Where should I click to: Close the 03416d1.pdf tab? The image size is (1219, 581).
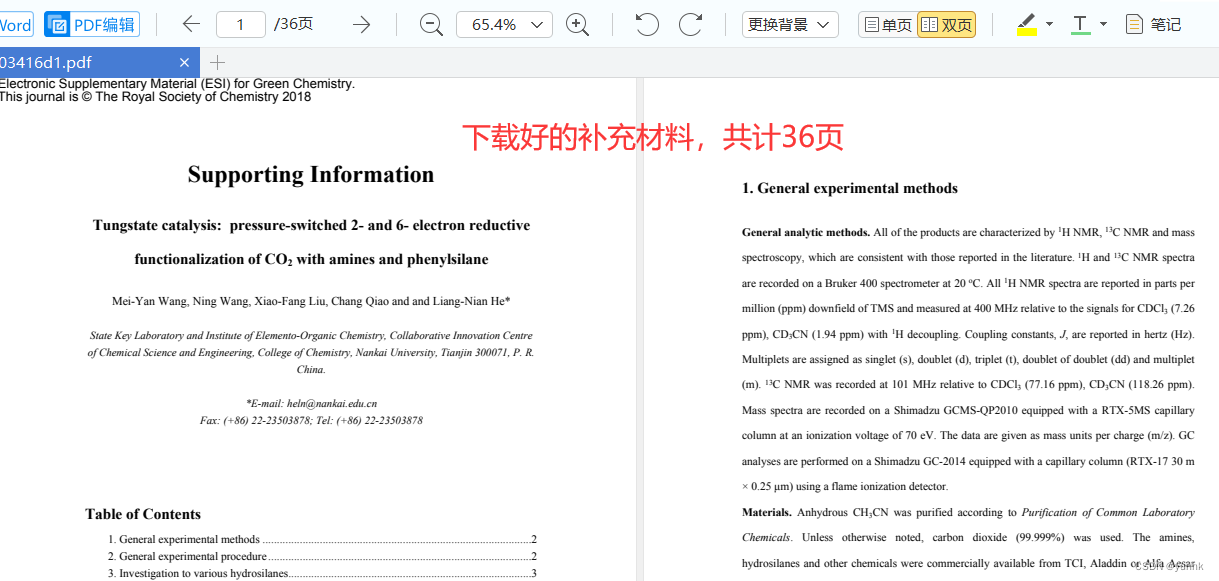point(184,62)
